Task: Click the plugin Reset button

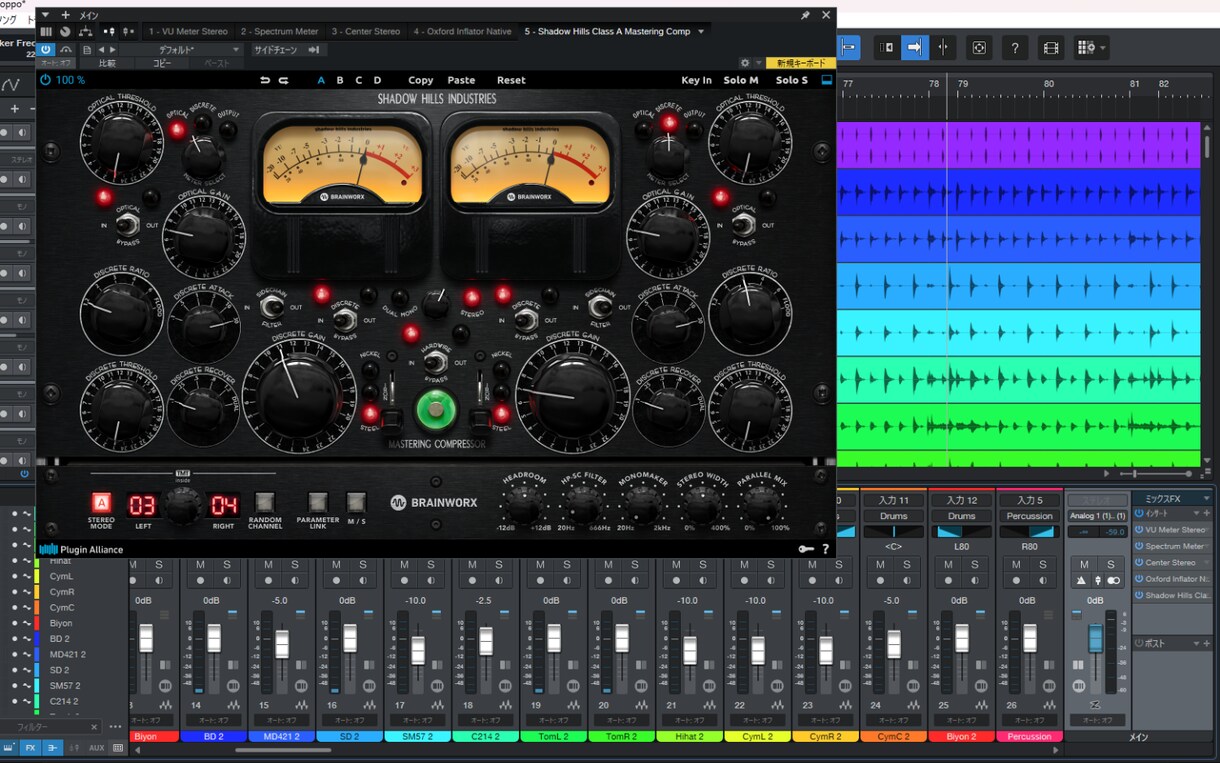Action: point(511,80)
